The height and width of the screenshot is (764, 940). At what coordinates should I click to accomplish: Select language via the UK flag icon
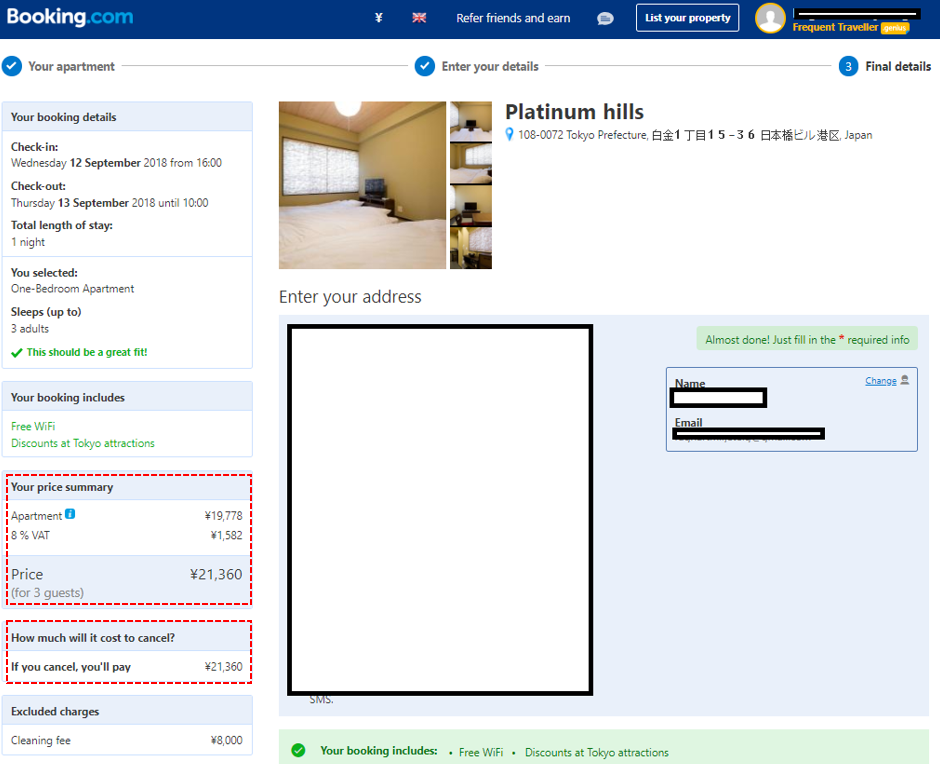[419, 17]
